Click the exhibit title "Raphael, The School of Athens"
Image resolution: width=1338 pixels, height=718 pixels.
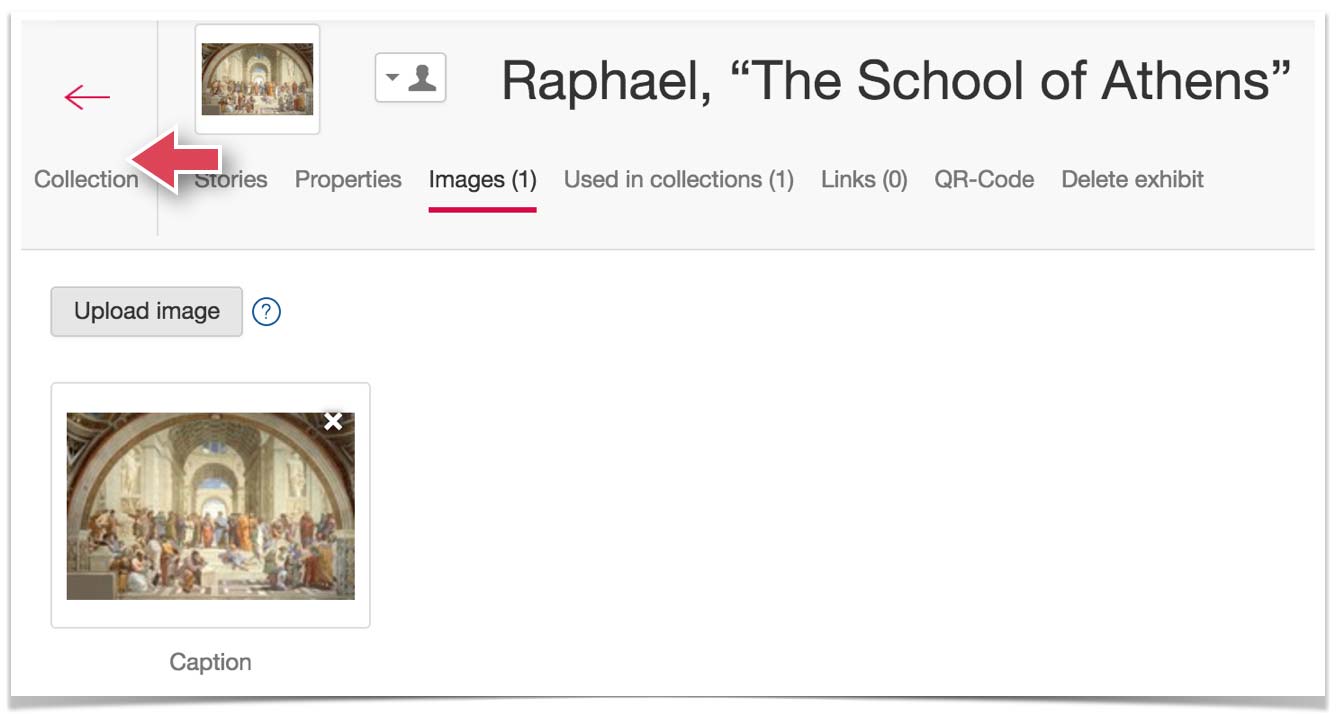[x=896, y=80]
